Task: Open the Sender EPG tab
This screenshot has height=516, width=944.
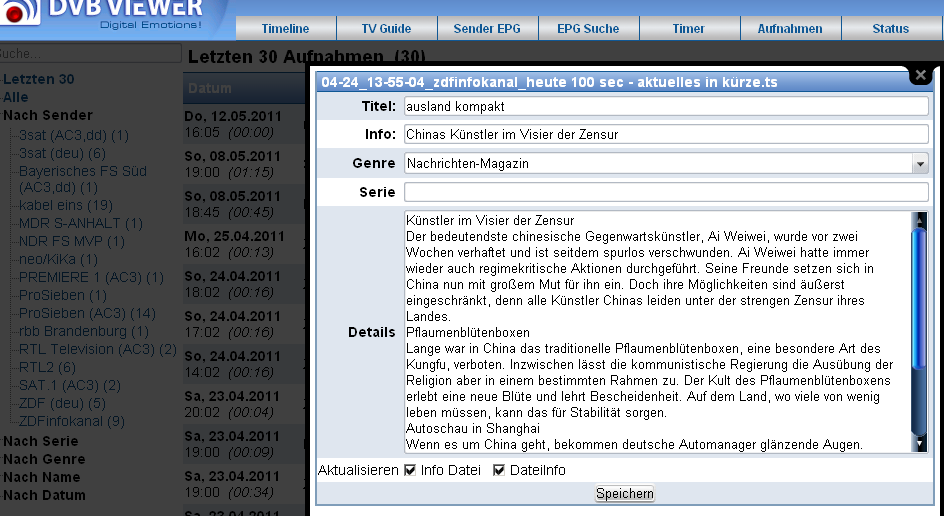Action: tap(487, 29)
